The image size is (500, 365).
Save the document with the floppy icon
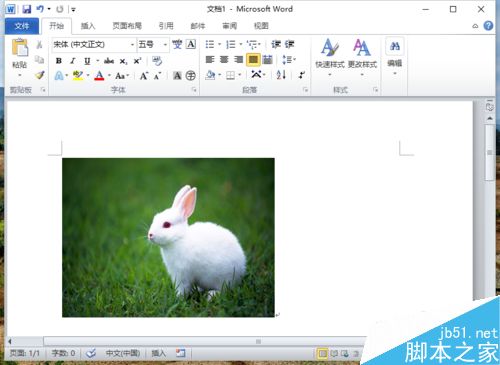[27, 9]
